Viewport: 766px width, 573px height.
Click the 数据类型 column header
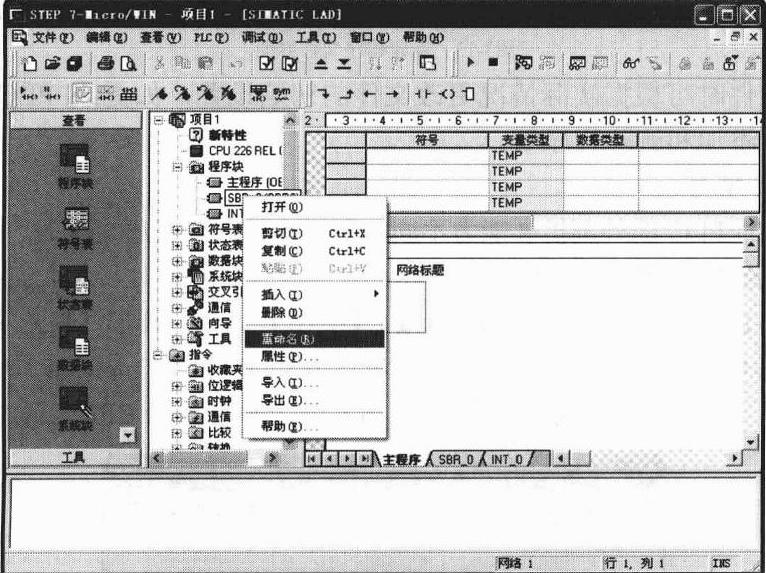pyautogui.click(x=600, y=140)
